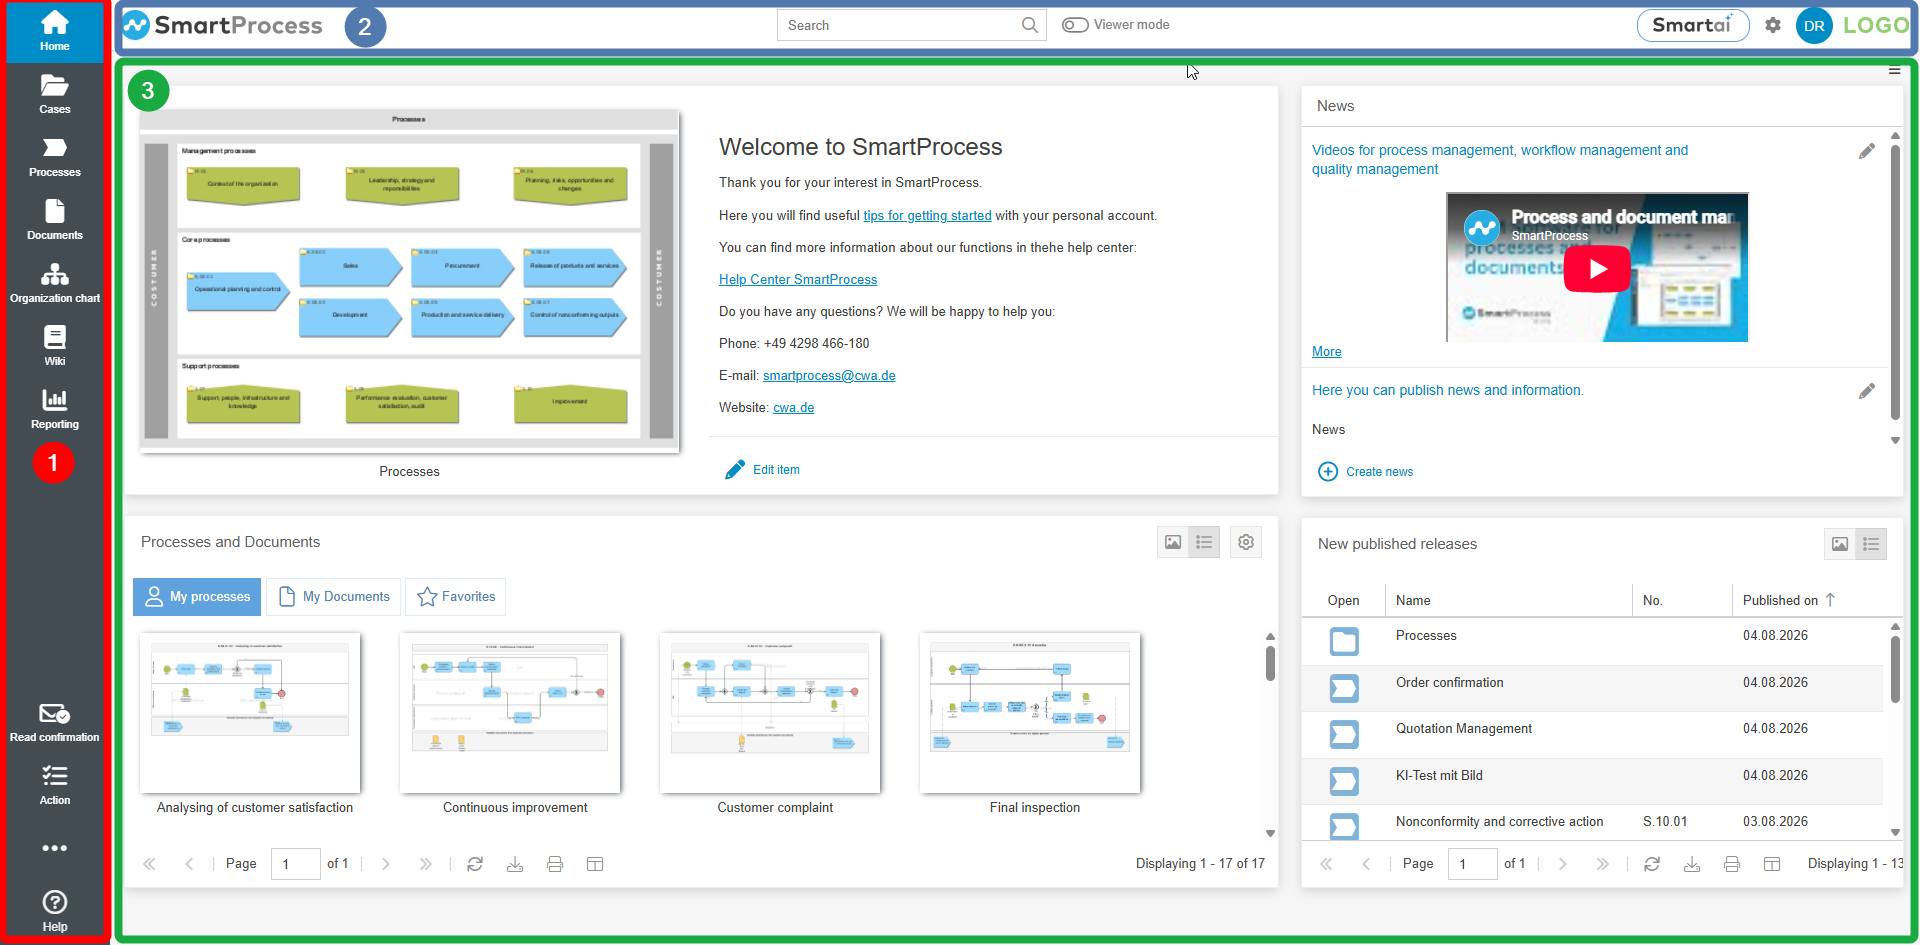Open the Wiki section

[55, 347]
